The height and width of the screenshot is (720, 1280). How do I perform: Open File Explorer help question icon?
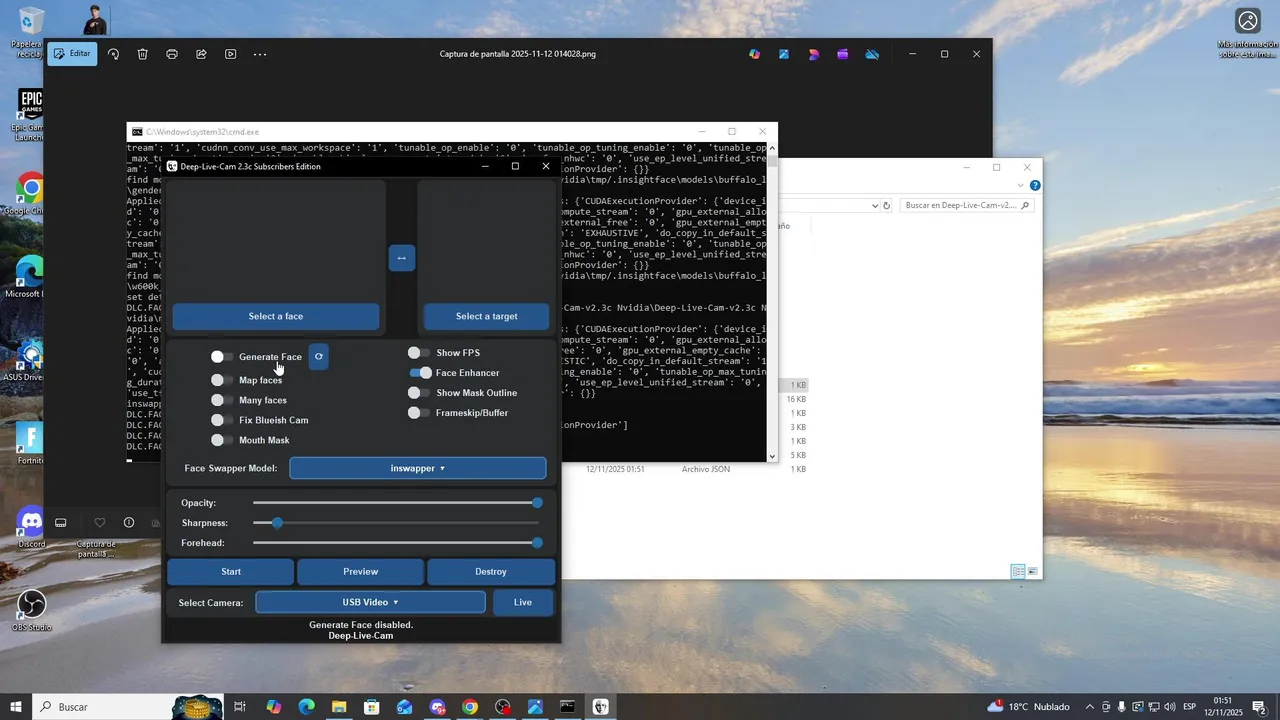(x=1035, y=185)
